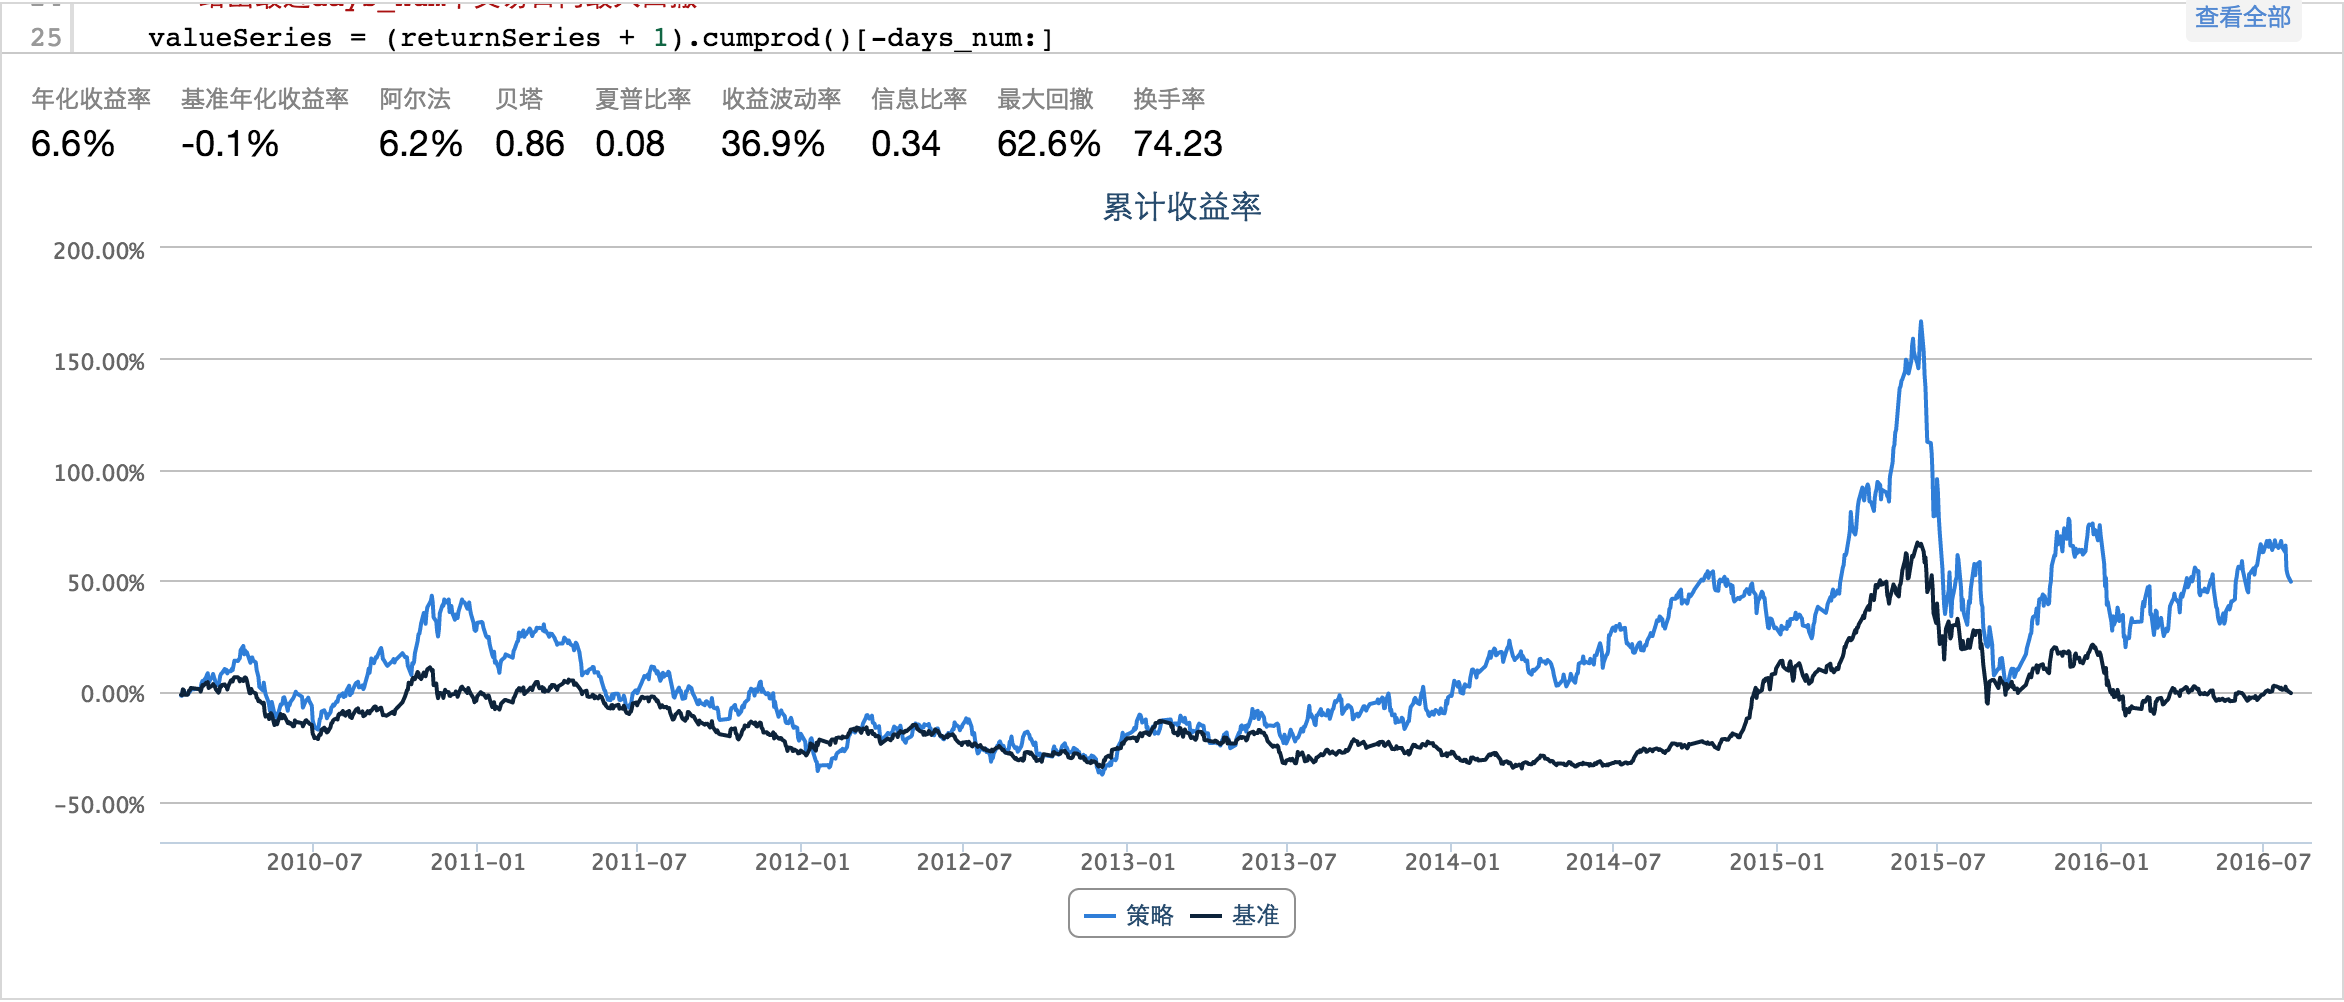The image size is (2344, 1002).
Task: Click the 累计收益率 chart title
Action: click(x=1181, y=207)
